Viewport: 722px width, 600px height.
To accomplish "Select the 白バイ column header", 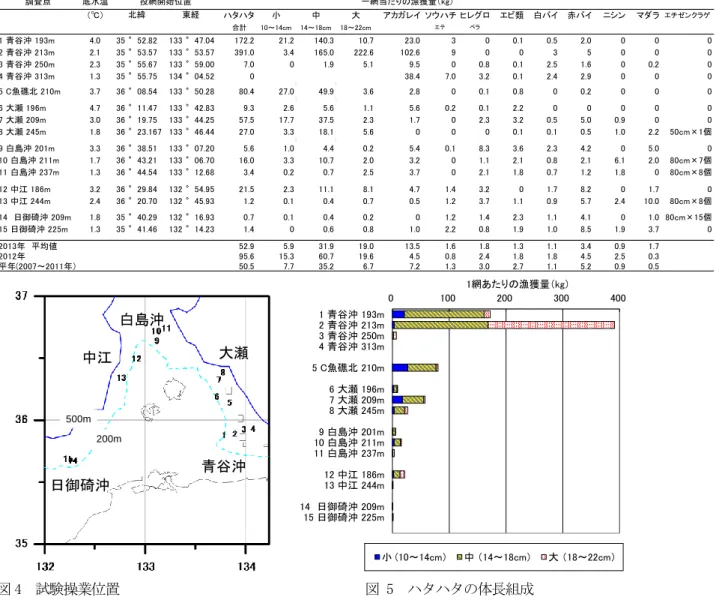I will tap(546, 15).
